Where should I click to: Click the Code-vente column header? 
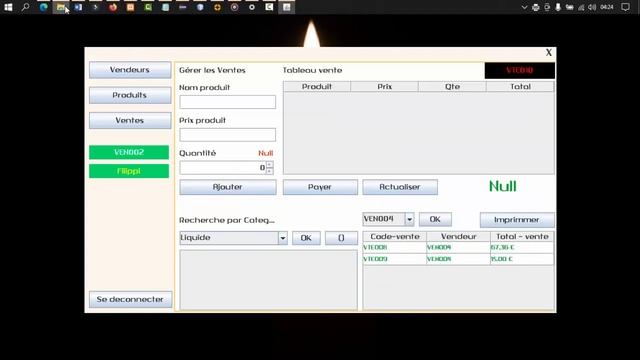click(x=395, y=237)
